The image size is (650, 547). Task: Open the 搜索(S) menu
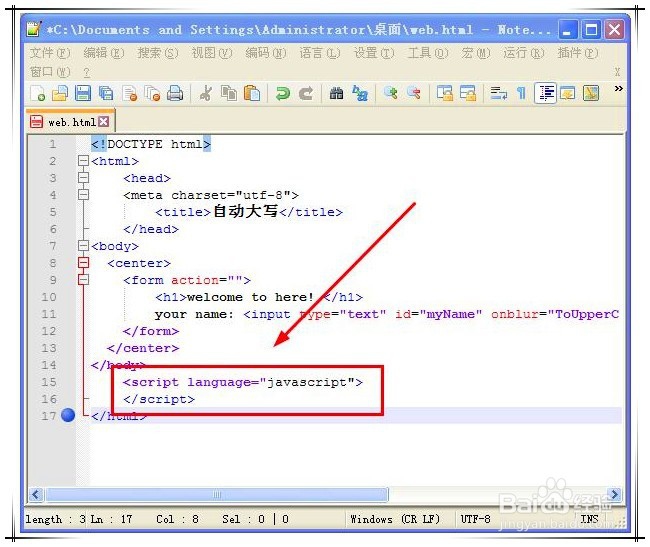tap(158, 53)
